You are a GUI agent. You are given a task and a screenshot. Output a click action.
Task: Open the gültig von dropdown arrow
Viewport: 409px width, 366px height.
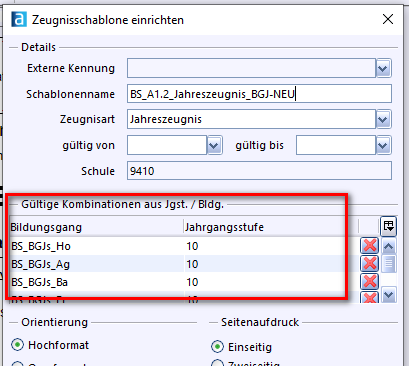coord(214,145)
